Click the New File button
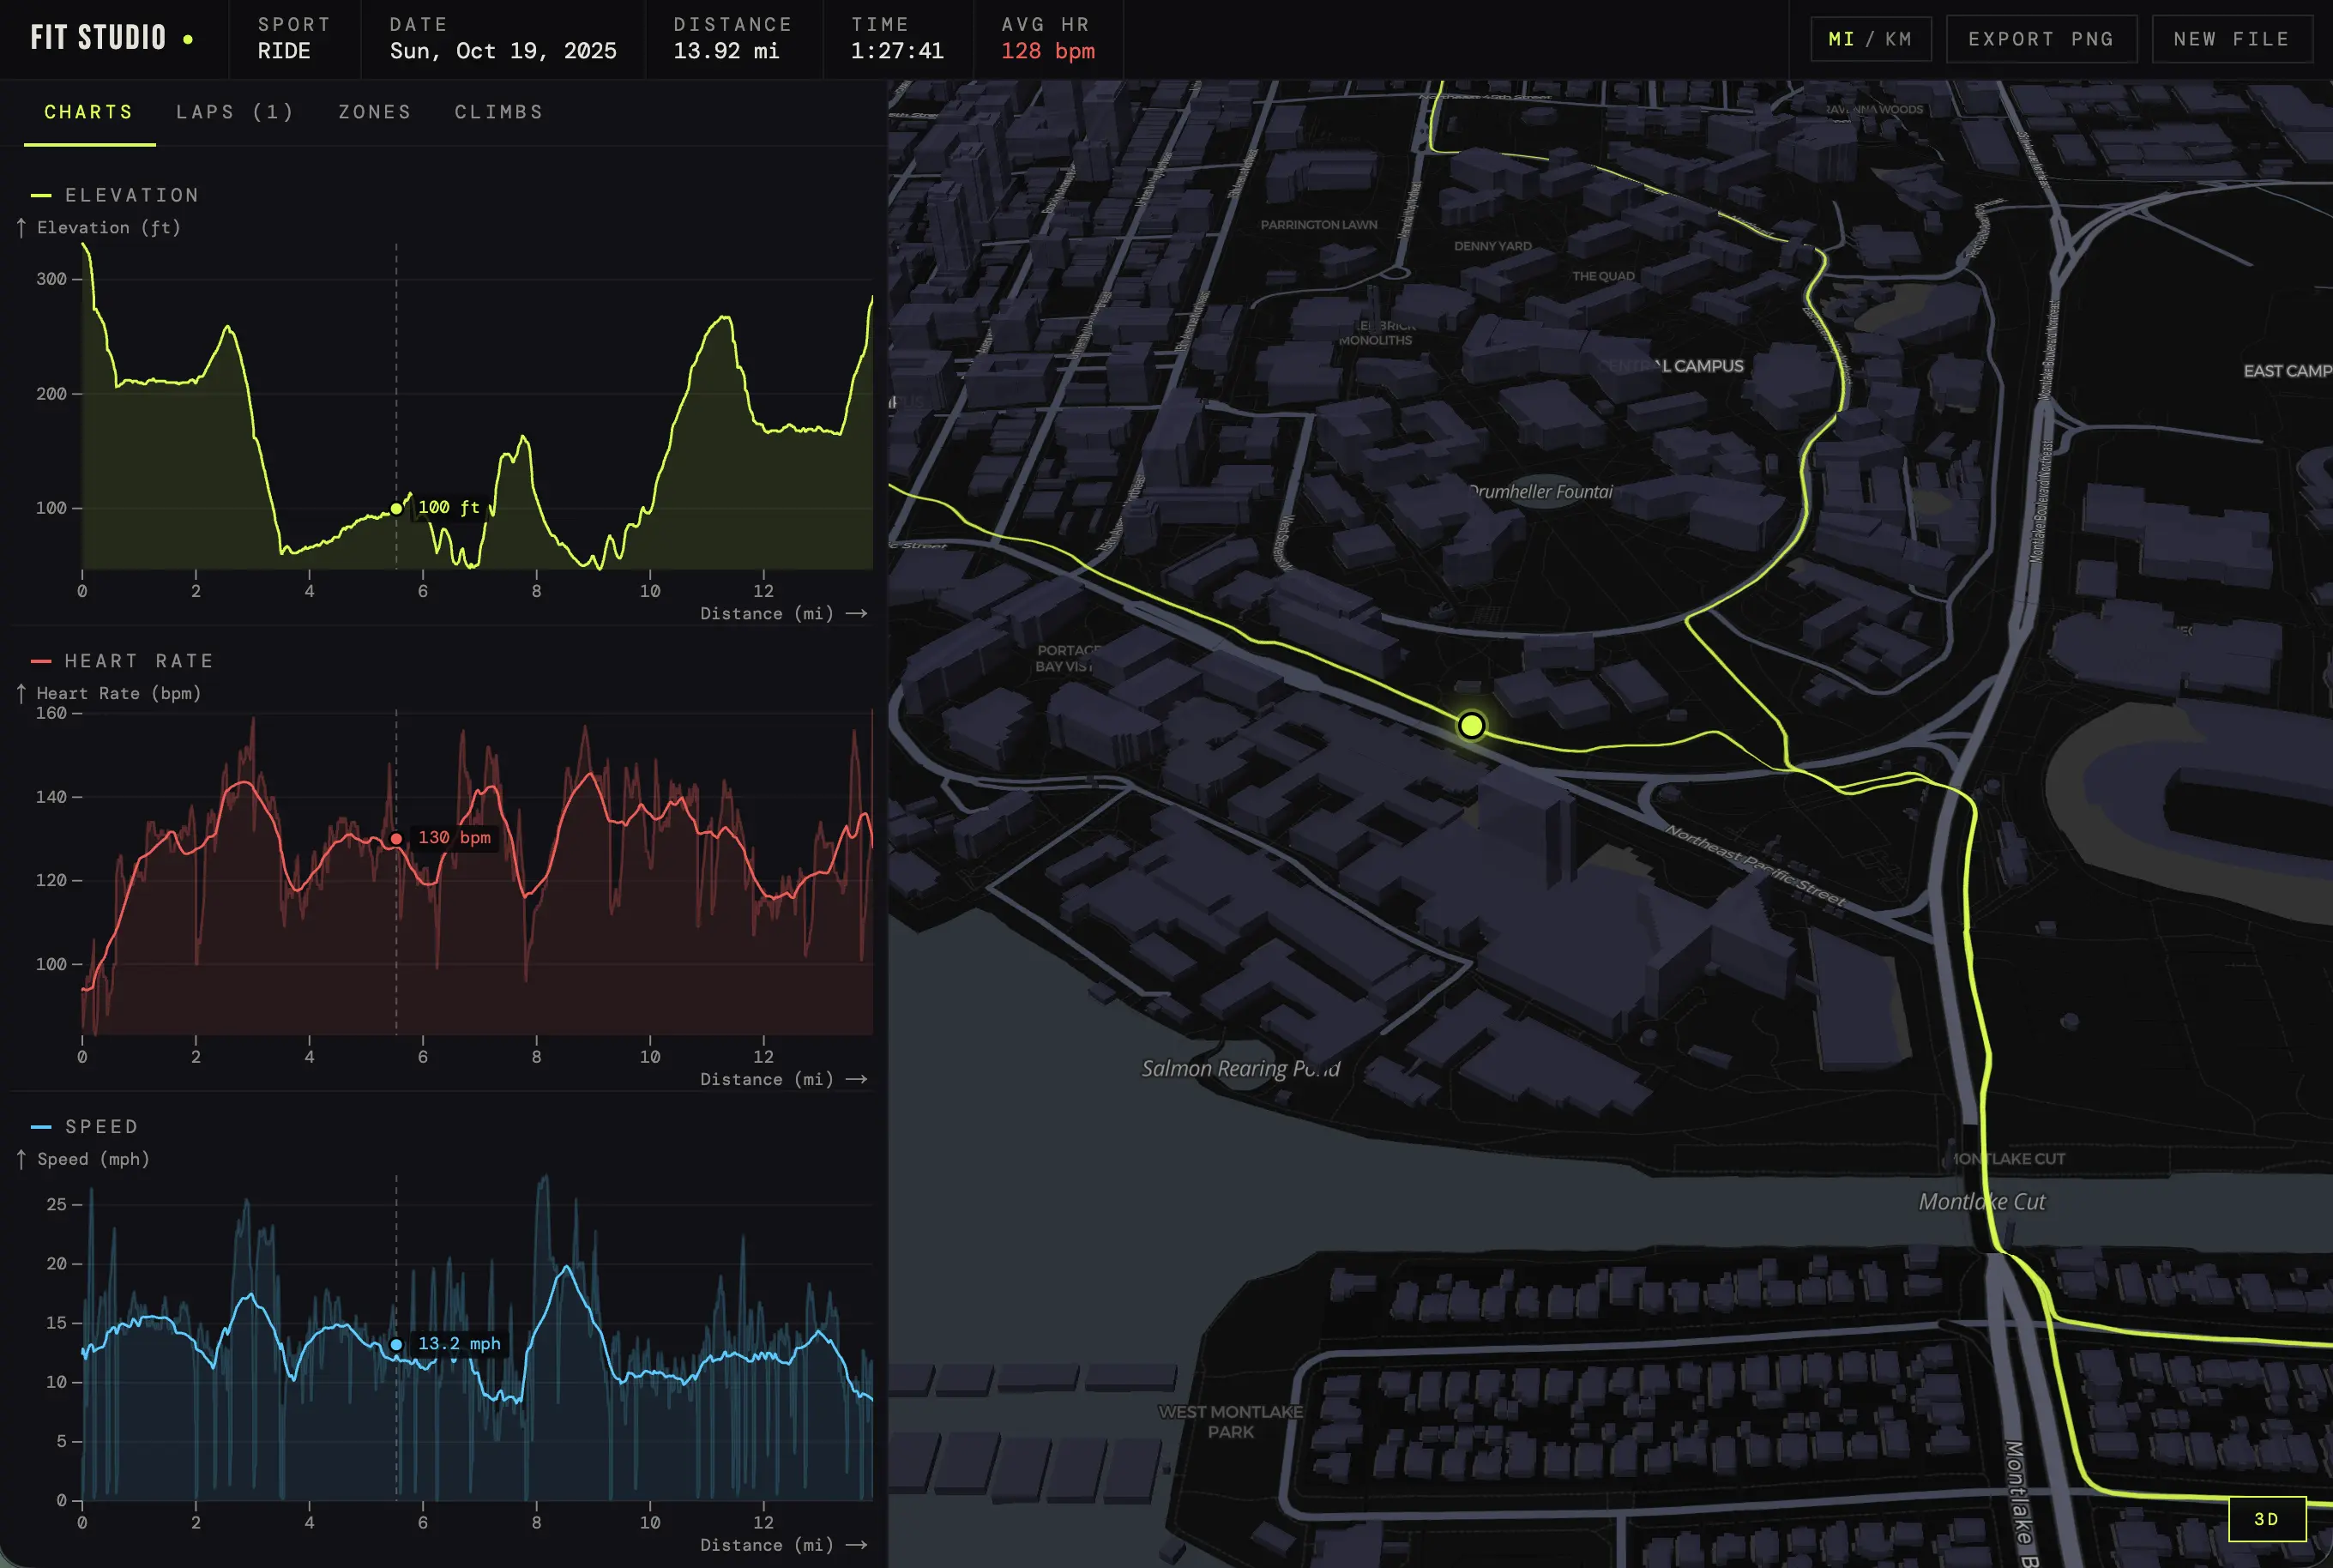The width and height of the screenshot is (2333, 1568). click(x=2232, y=39)
